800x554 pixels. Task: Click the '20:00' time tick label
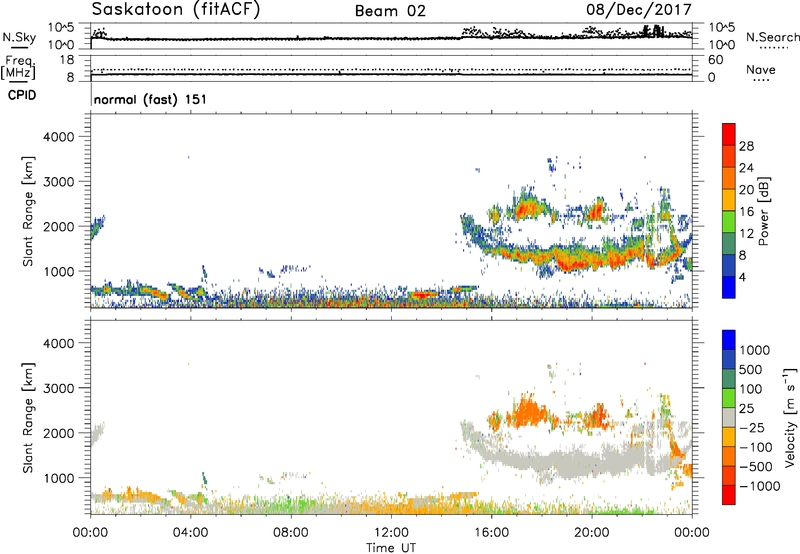(591, 533)
